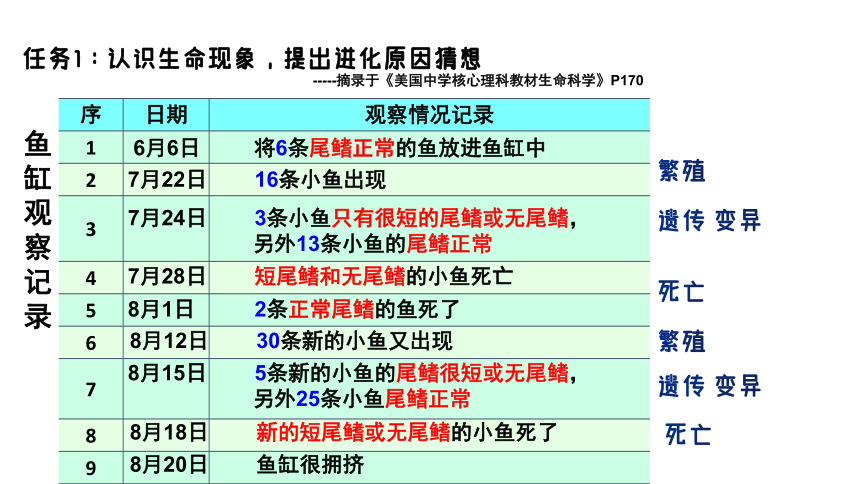Click the '序' column header
Viewport: 860px width, 484px height.
click(91, 115)
